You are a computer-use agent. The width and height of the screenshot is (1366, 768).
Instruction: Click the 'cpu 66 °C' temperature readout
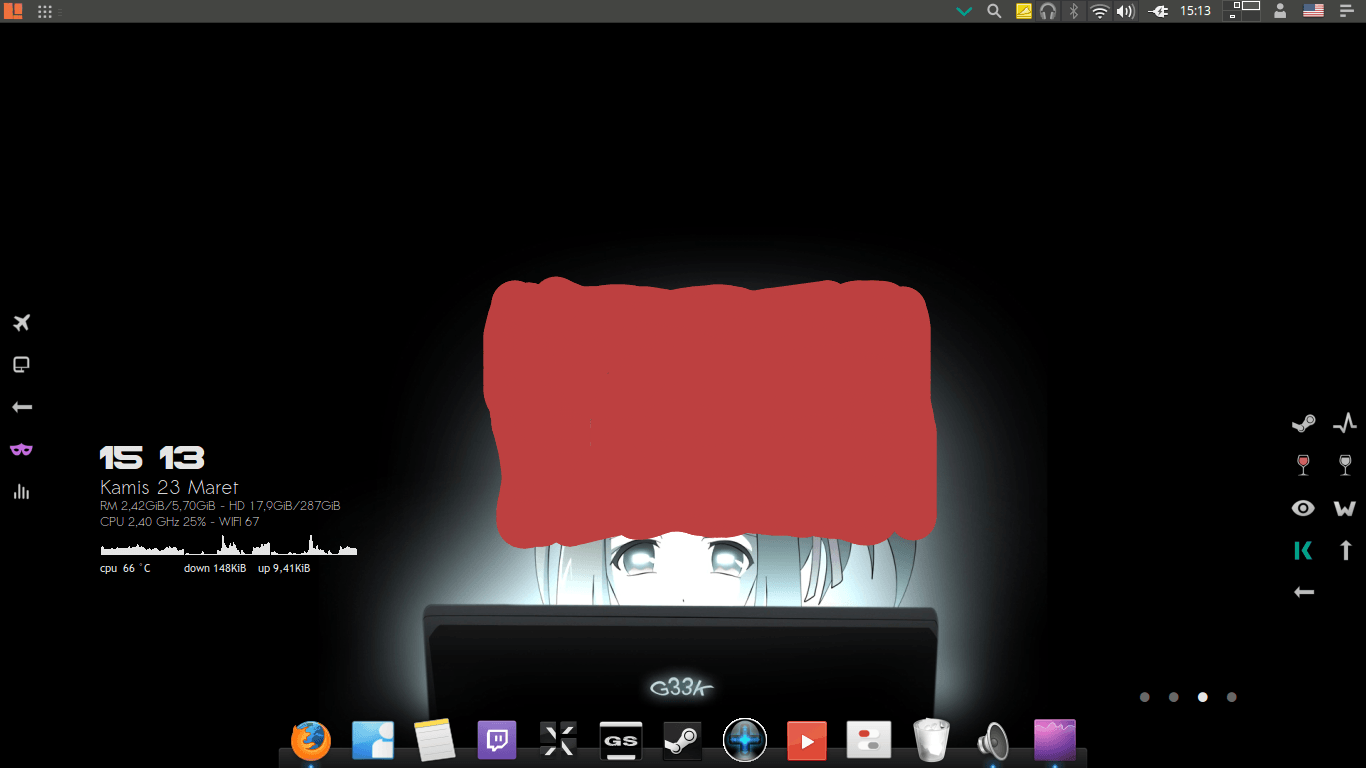[125, 568]
